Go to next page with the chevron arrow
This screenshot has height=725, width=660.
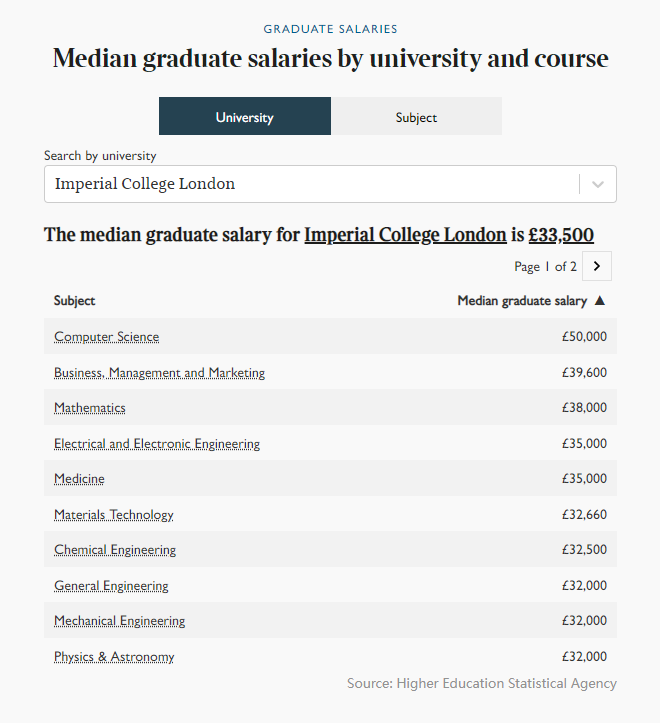[597, 266]
